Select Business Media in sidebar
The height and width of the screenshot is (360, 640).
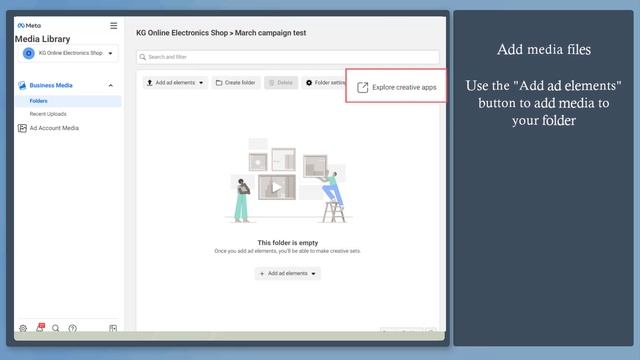point(51,85)
